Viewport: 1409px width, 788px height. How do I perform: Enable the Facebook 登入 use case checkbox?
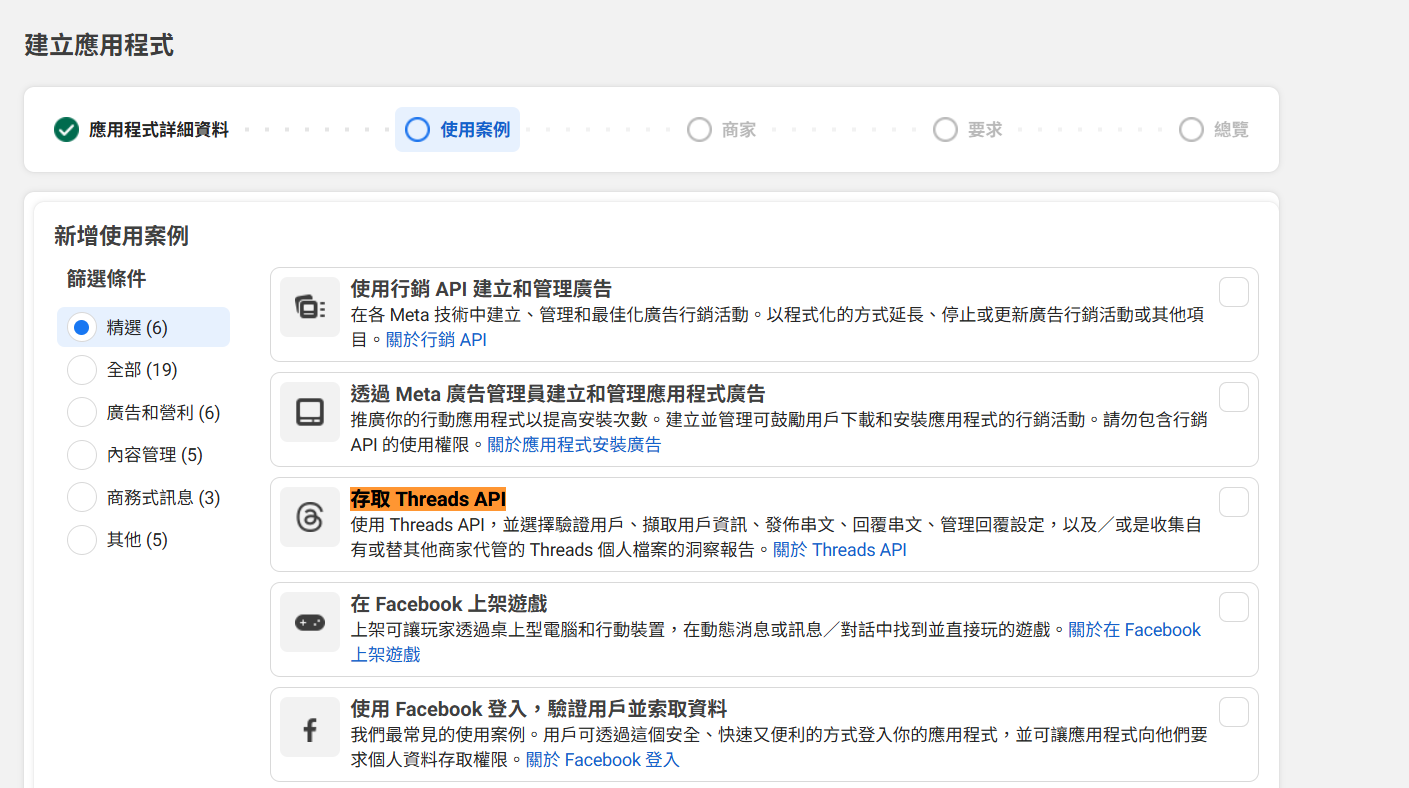pos(1233,712)
